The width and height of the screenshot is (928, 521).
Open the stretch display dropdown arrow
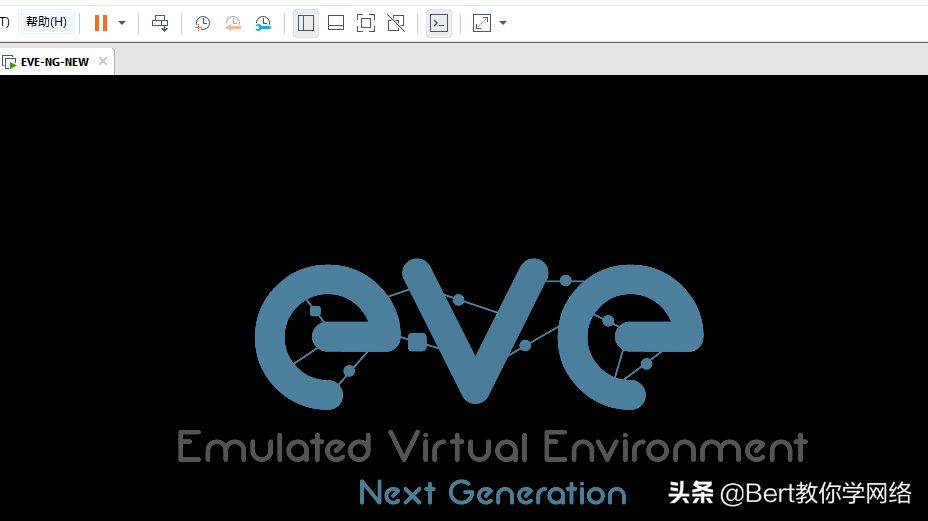(503, 23)
